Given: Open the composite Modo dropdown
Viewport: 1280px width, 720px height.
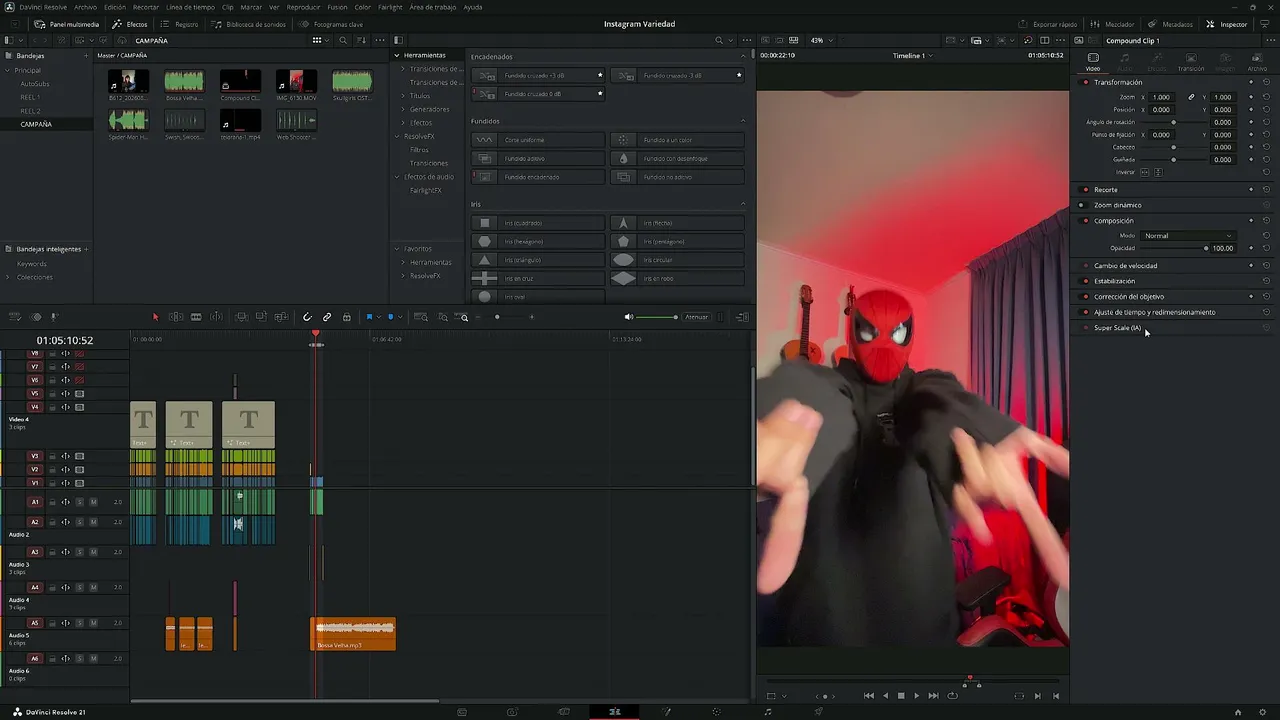Looking at the screenshot, I should pyautogui.click(x=1189, y=236).
